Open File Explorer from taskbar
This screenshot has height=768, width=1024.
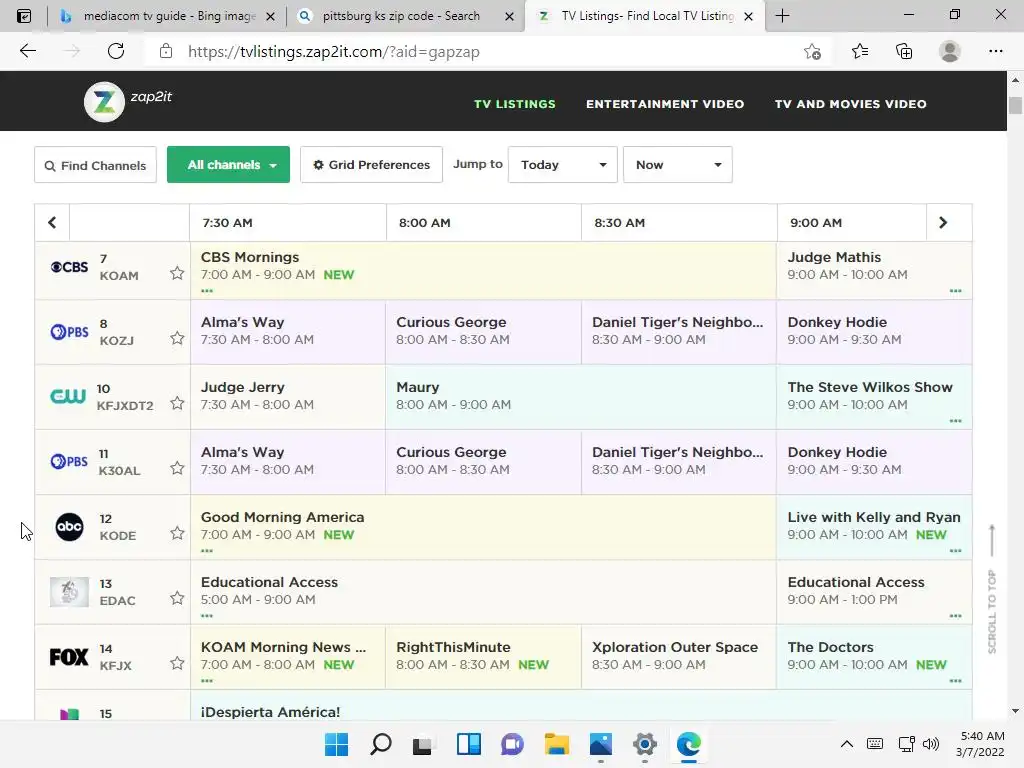click(x=556, y=744)
